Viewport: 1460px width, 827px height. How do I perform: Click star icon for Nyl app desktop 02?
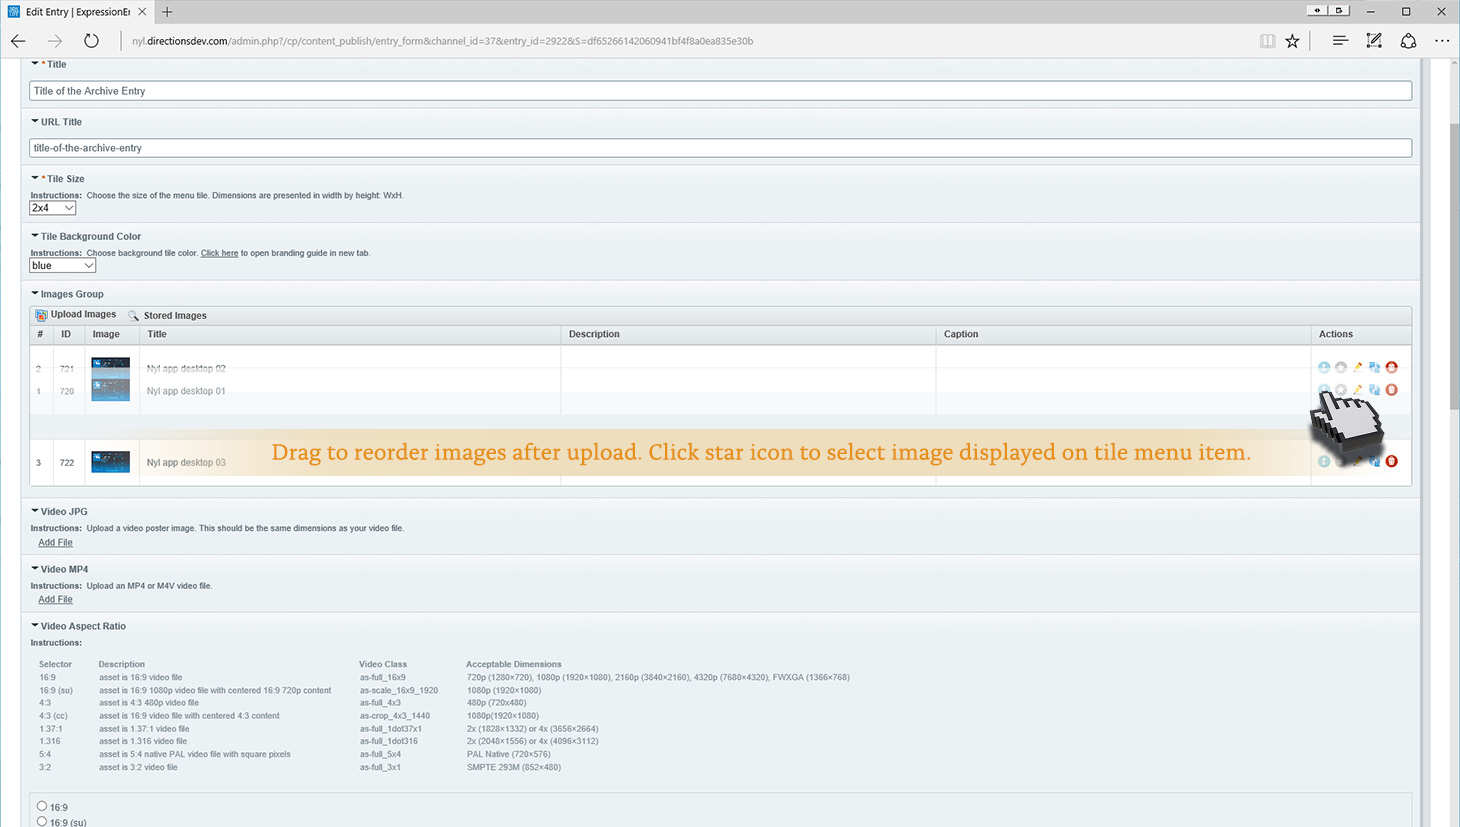click(1341, 368)
